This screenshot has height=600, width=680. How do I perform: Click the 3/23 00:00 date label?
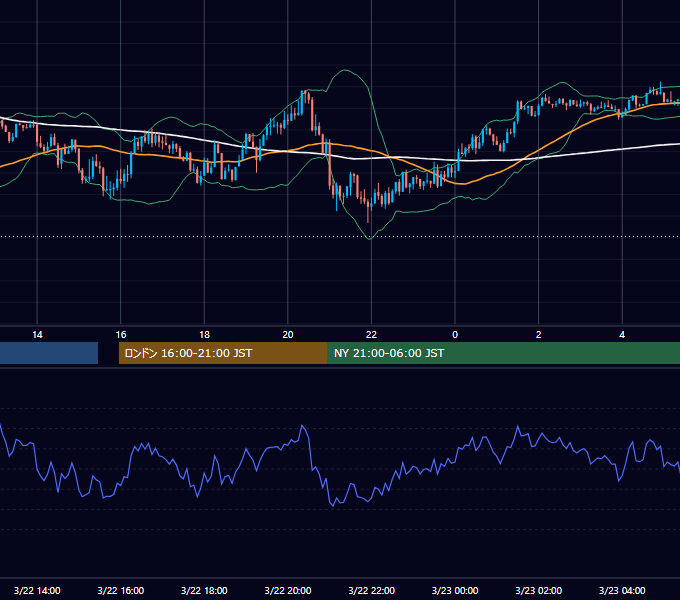tap(455, 590)
